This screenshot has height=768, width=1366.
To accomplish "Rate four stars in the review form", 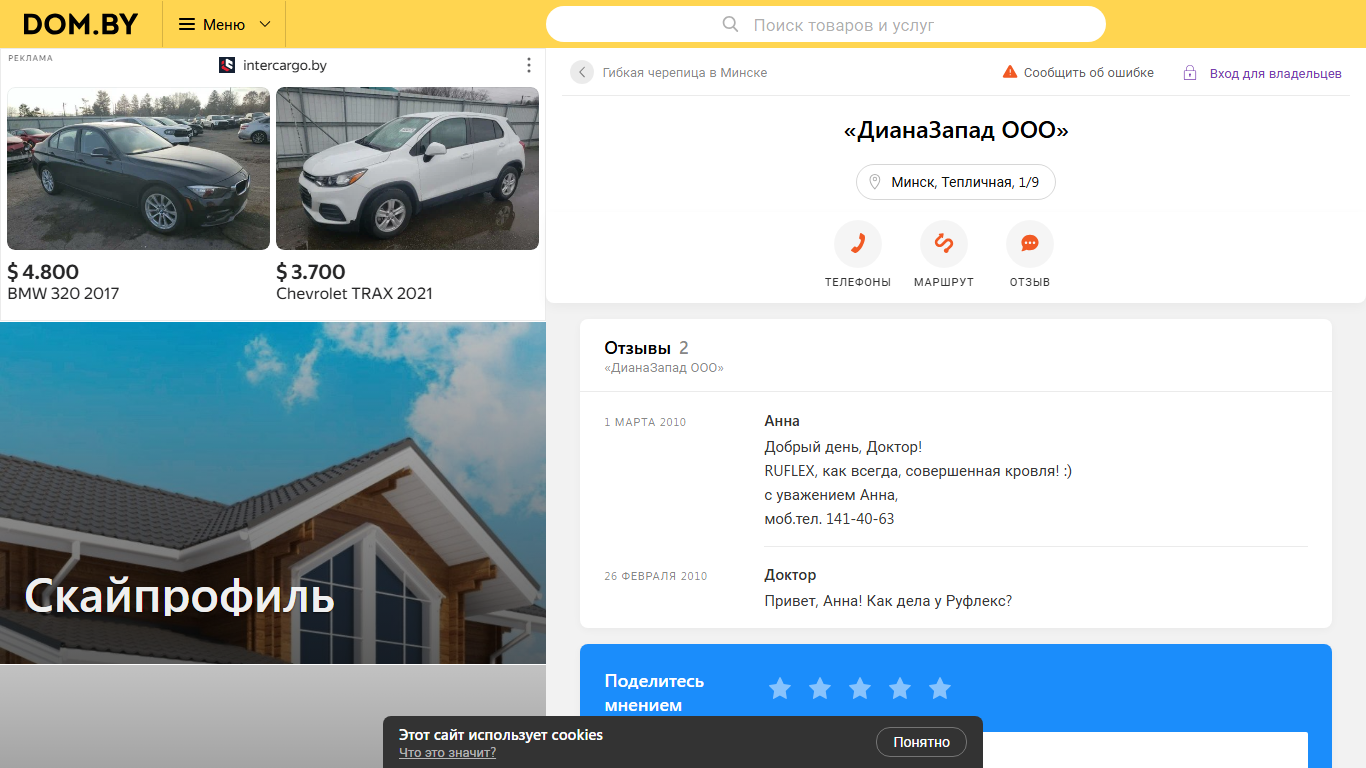I will [x=900, y=688].
